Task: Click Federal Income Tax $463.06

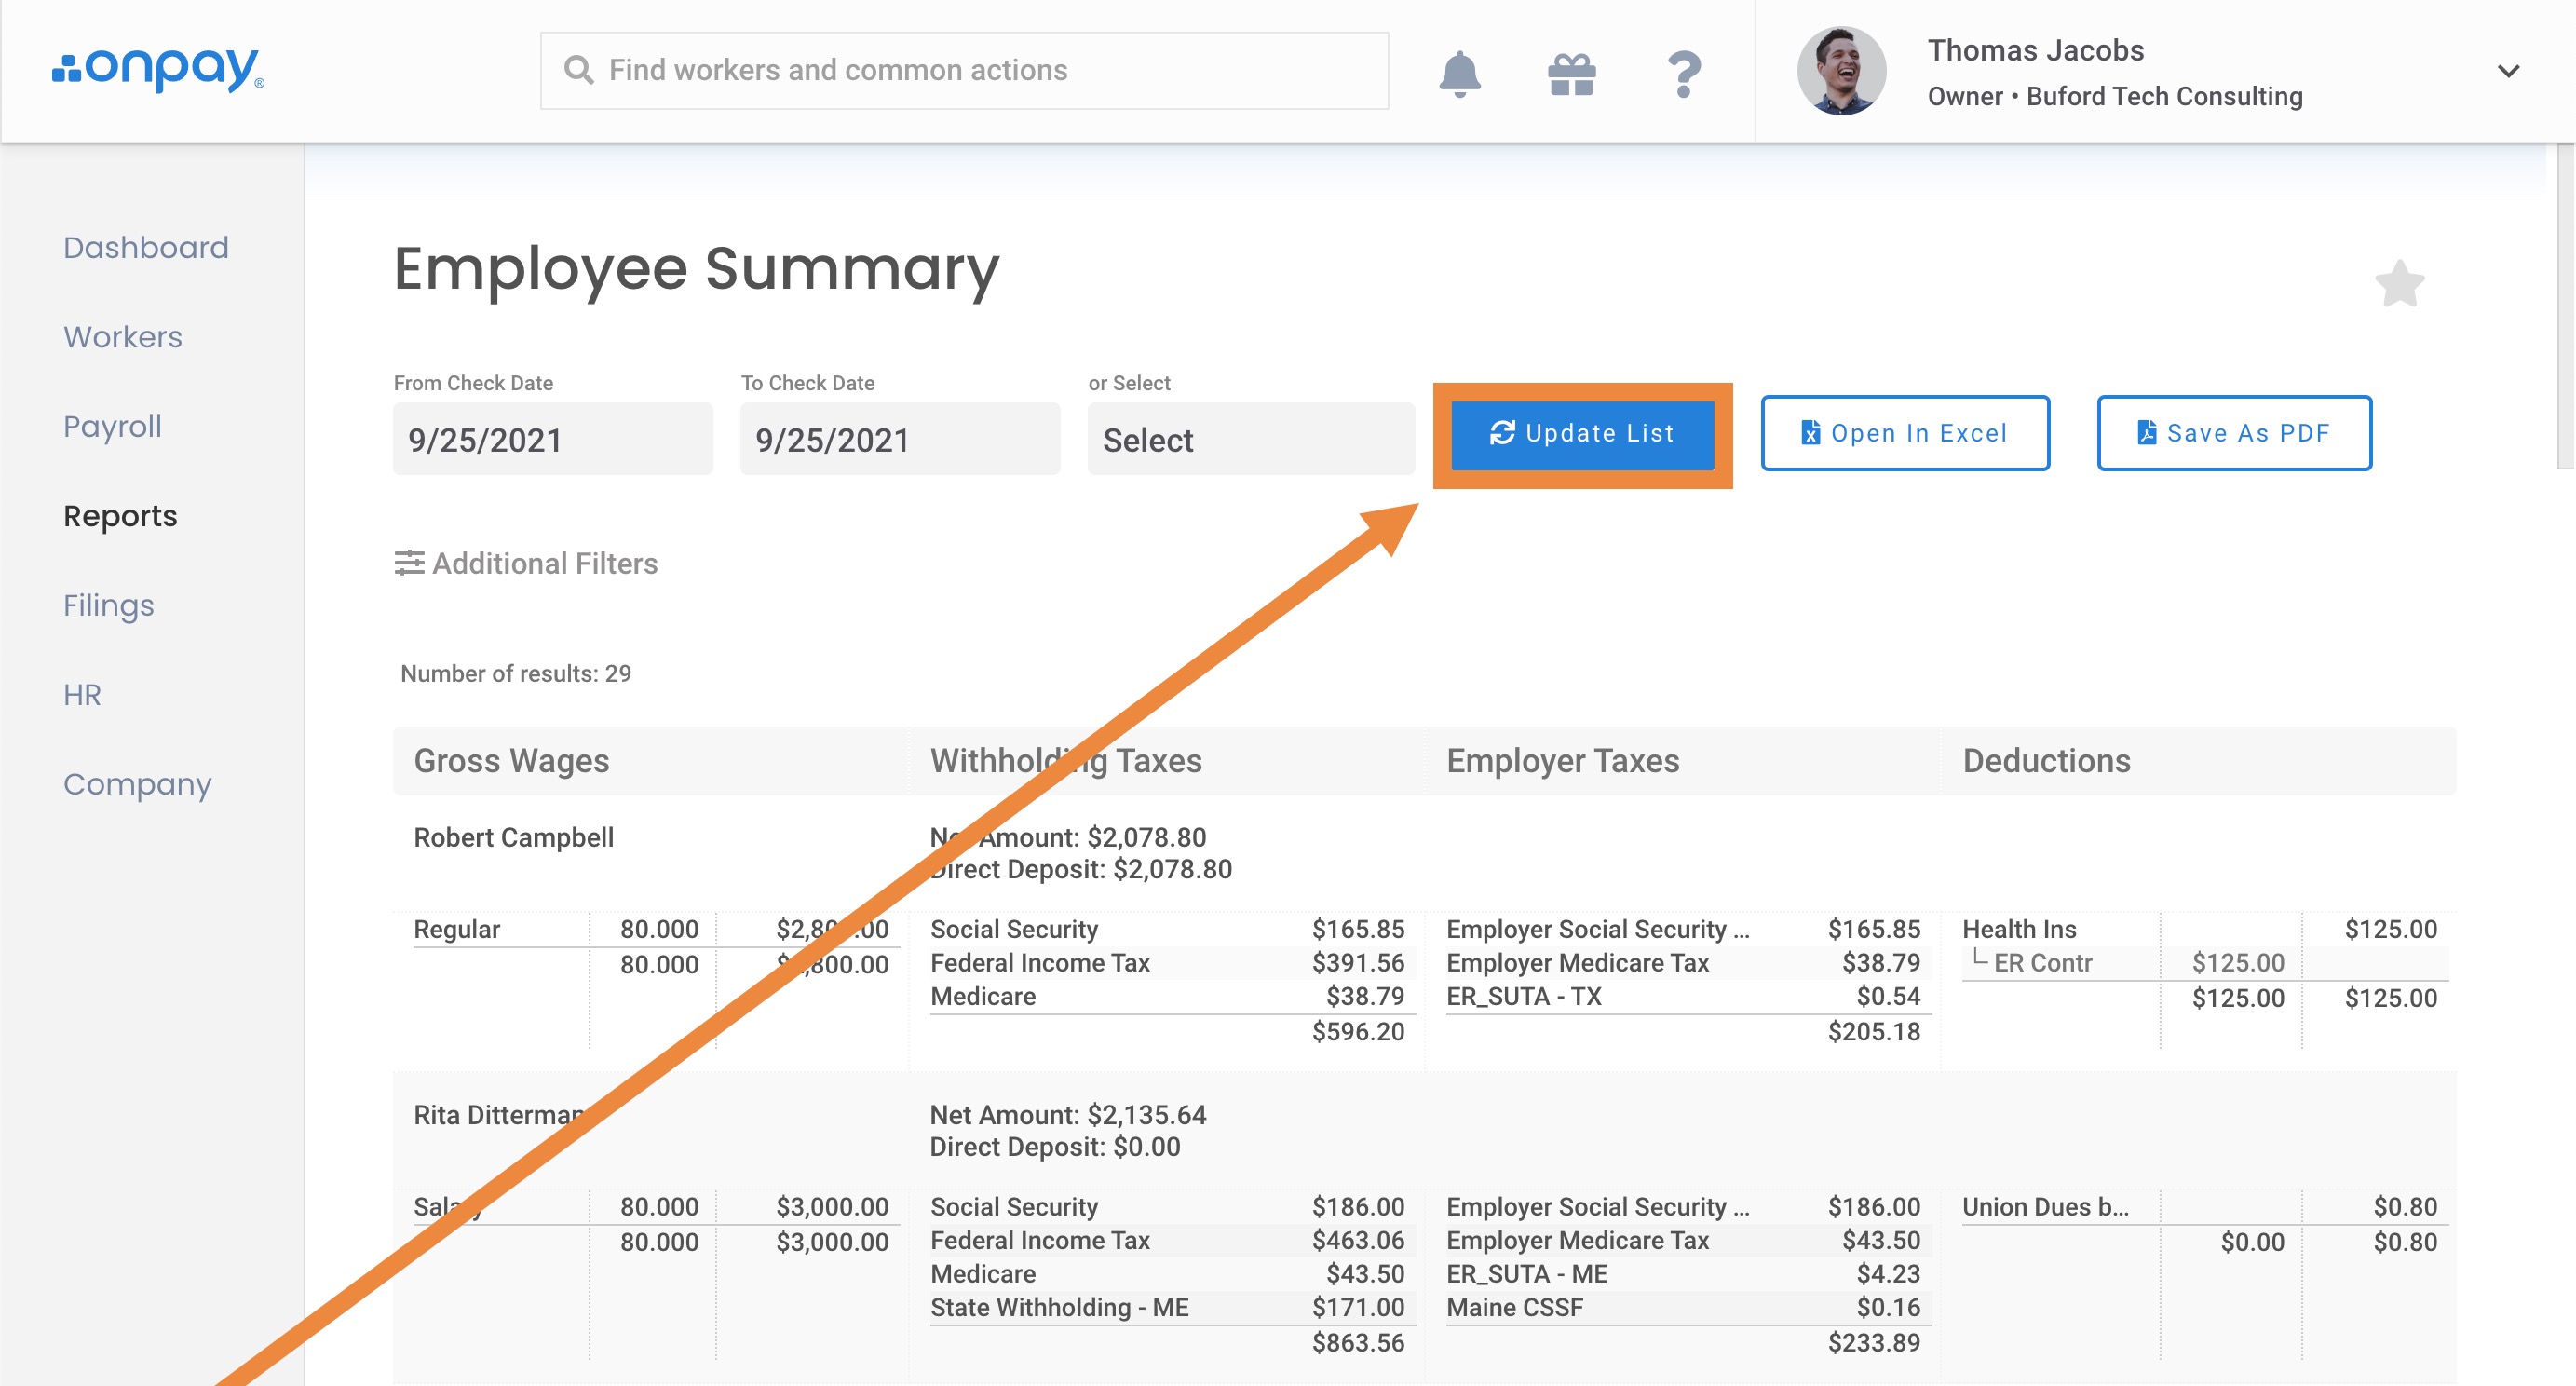Action: click(x=1167, y=1240)
